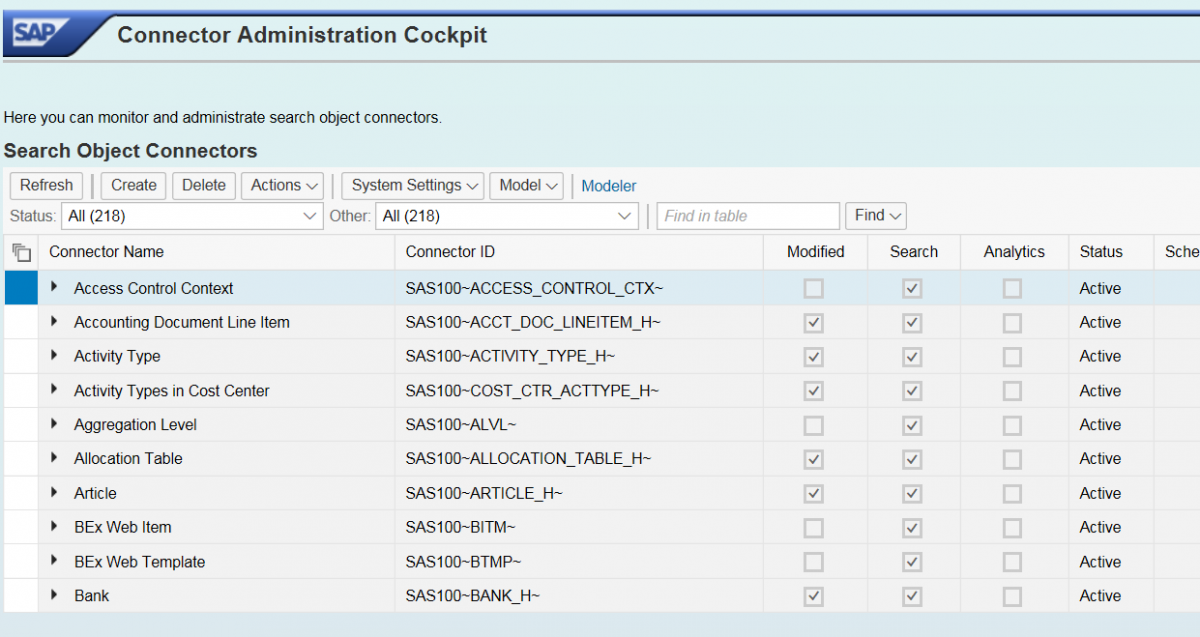Screen dimensions: 1200x637
Task: Disable Search for BEx Web Template
Action: coord(912,561)
